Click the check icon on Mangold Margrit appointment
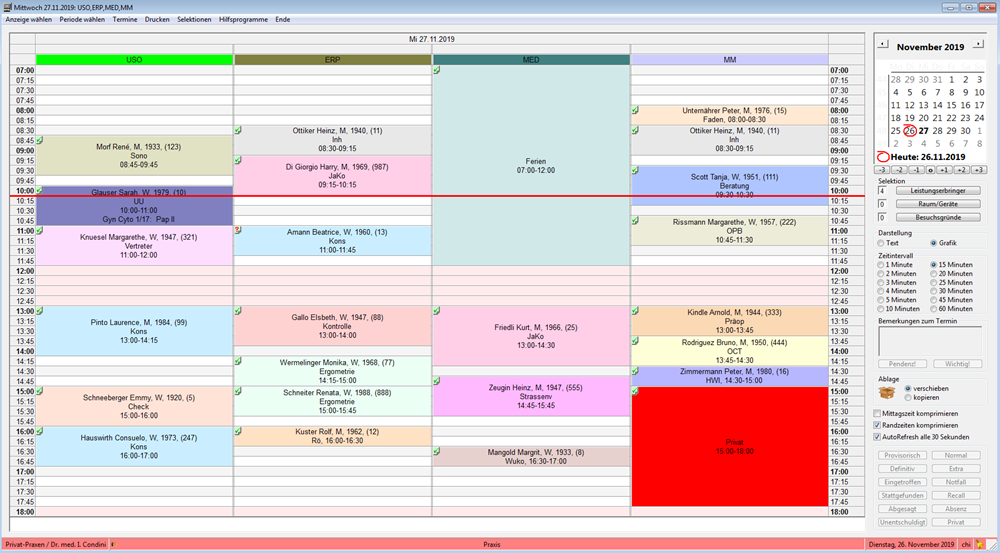 pos(437,451)
